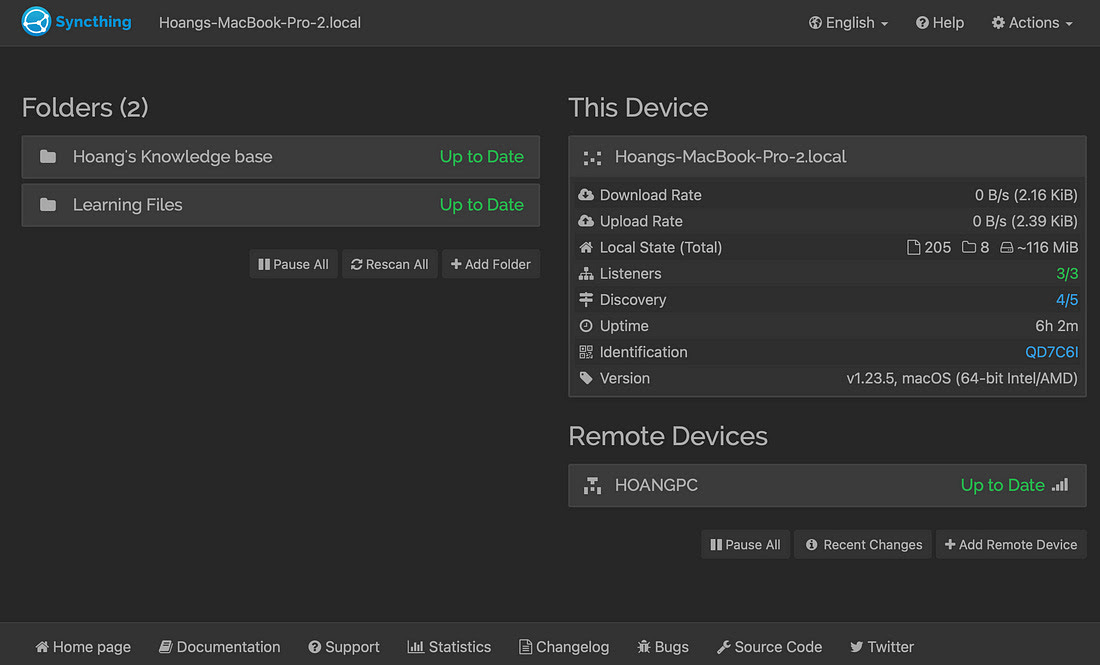
Task: Click Hoangs-MacBook-Pro-2.local title in navbar
Action: coord(260,22)
